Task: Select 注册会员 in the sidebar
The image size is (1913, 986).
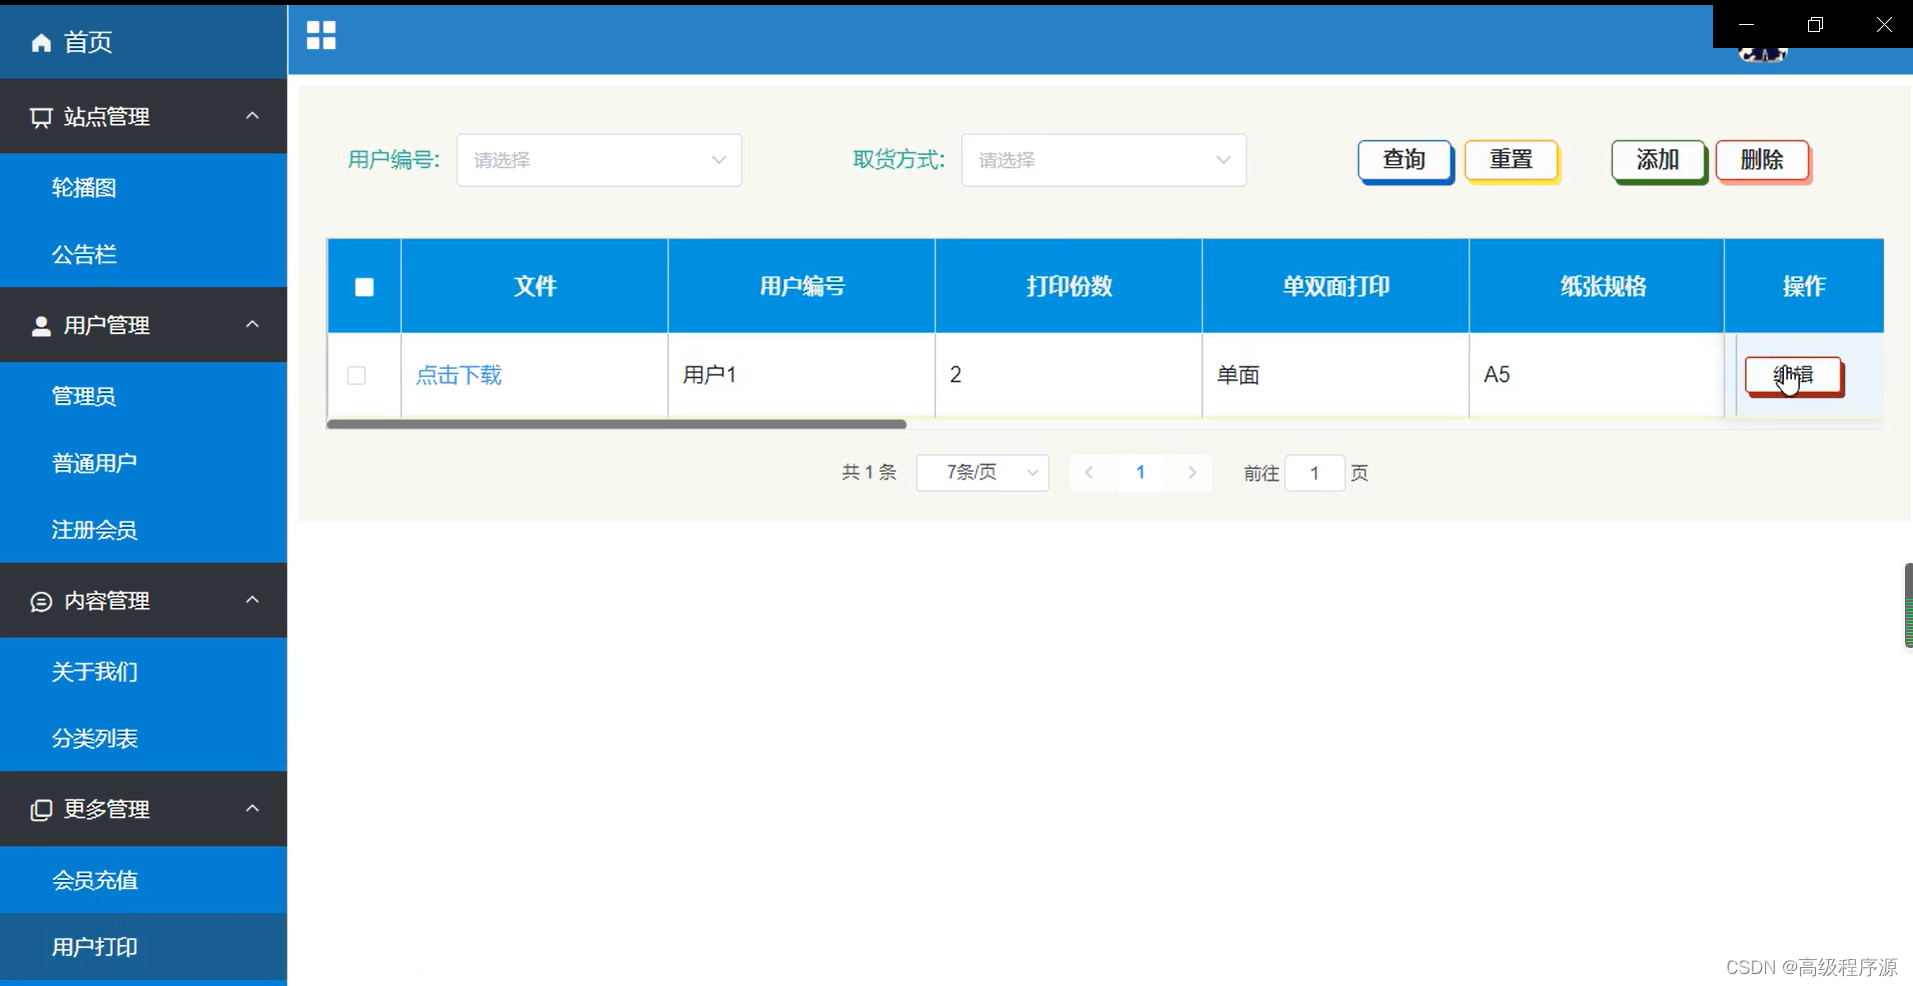Action: pos(94,530)
